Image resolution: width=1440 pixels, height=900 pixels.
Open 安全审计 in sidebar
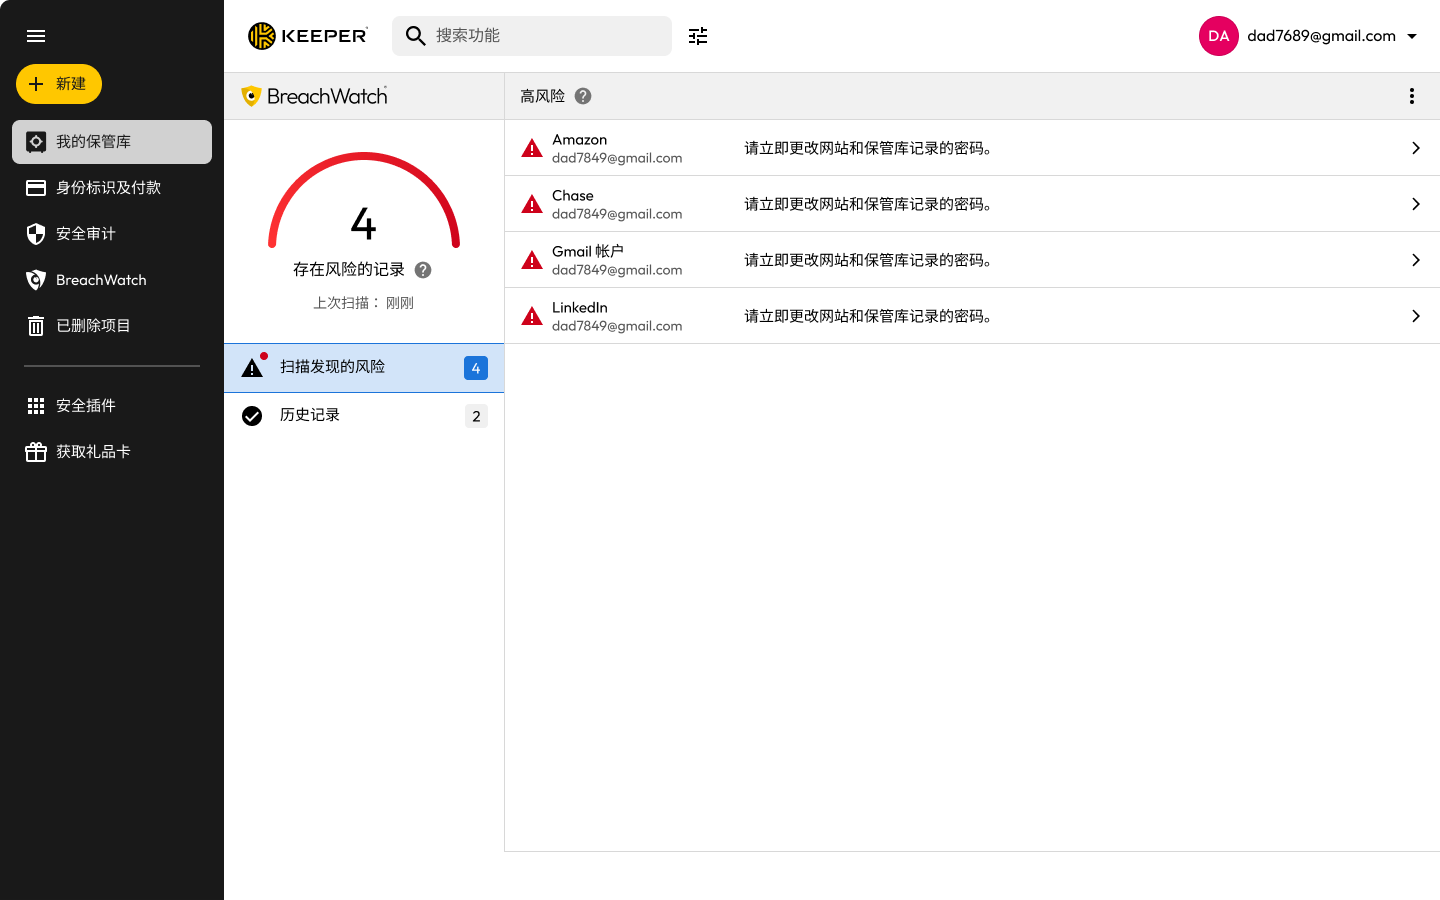pyautogui.click(x=112, y=234)
